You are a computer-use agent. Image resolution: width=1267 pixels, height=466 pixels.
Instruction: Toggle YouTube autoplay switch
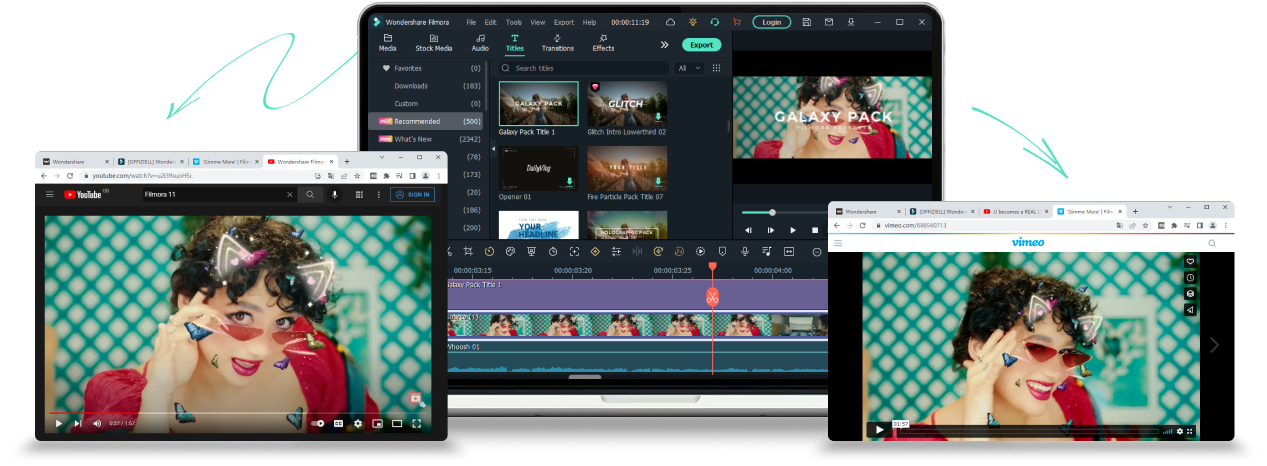tap(317, 424)
